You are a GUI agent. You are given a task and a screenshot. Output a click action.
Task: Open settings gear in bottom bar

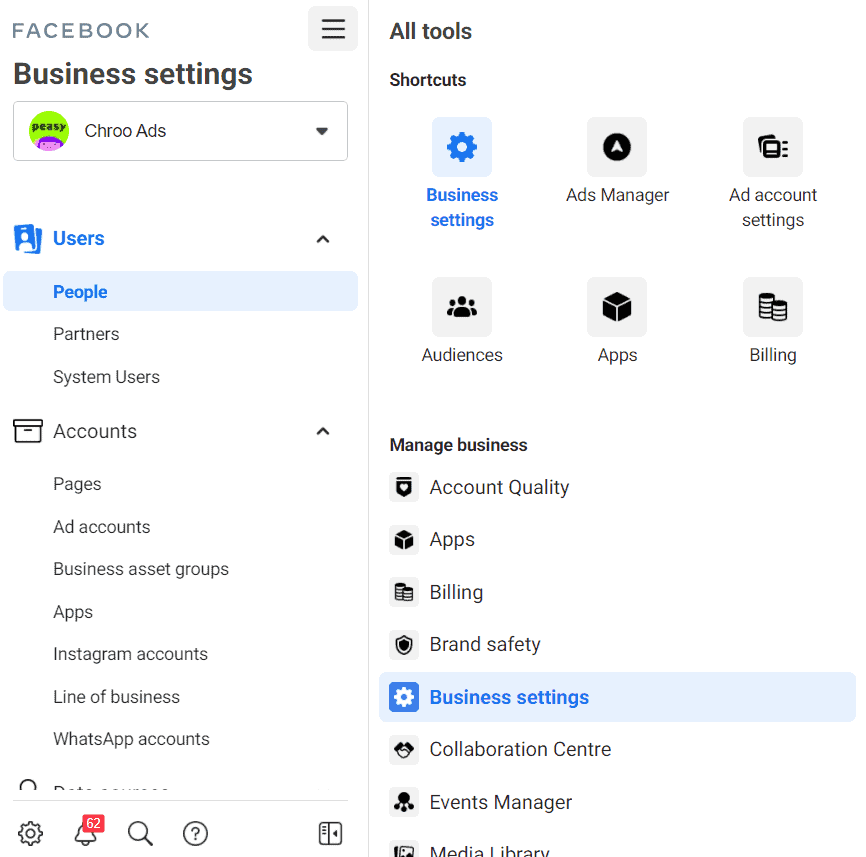[x=30, y=833]
